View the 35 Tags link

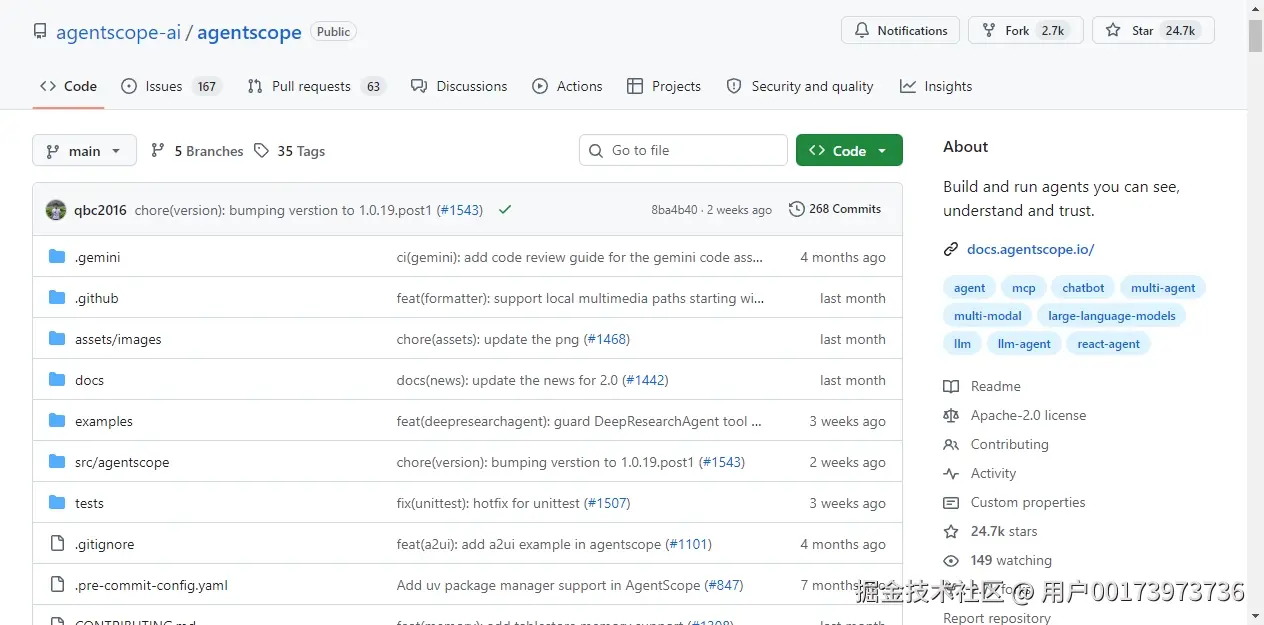point(290,151)
